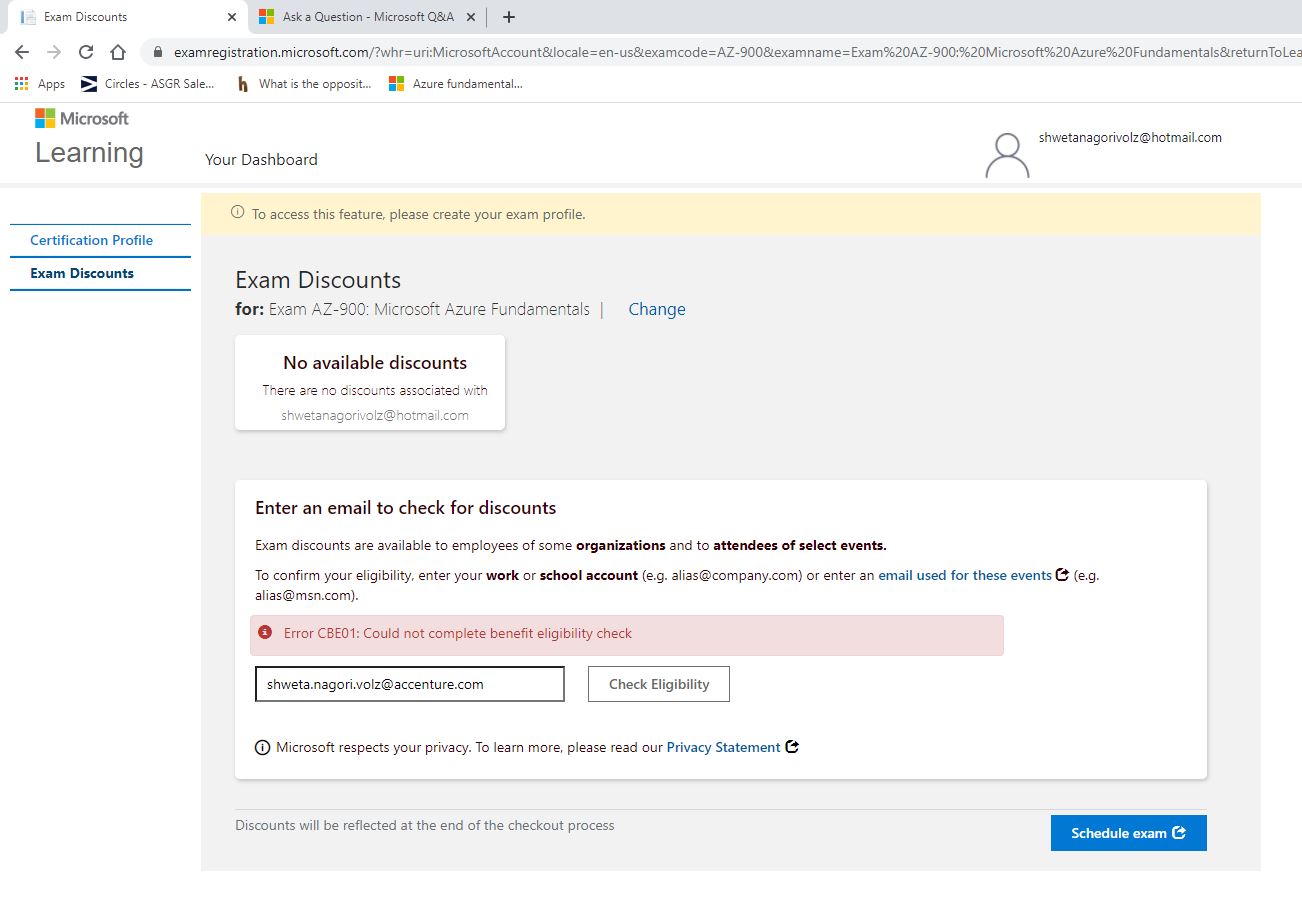This screenshot has width=1302, height=903.
Task: Click Schedule exam button
Action: point(1129,833)
